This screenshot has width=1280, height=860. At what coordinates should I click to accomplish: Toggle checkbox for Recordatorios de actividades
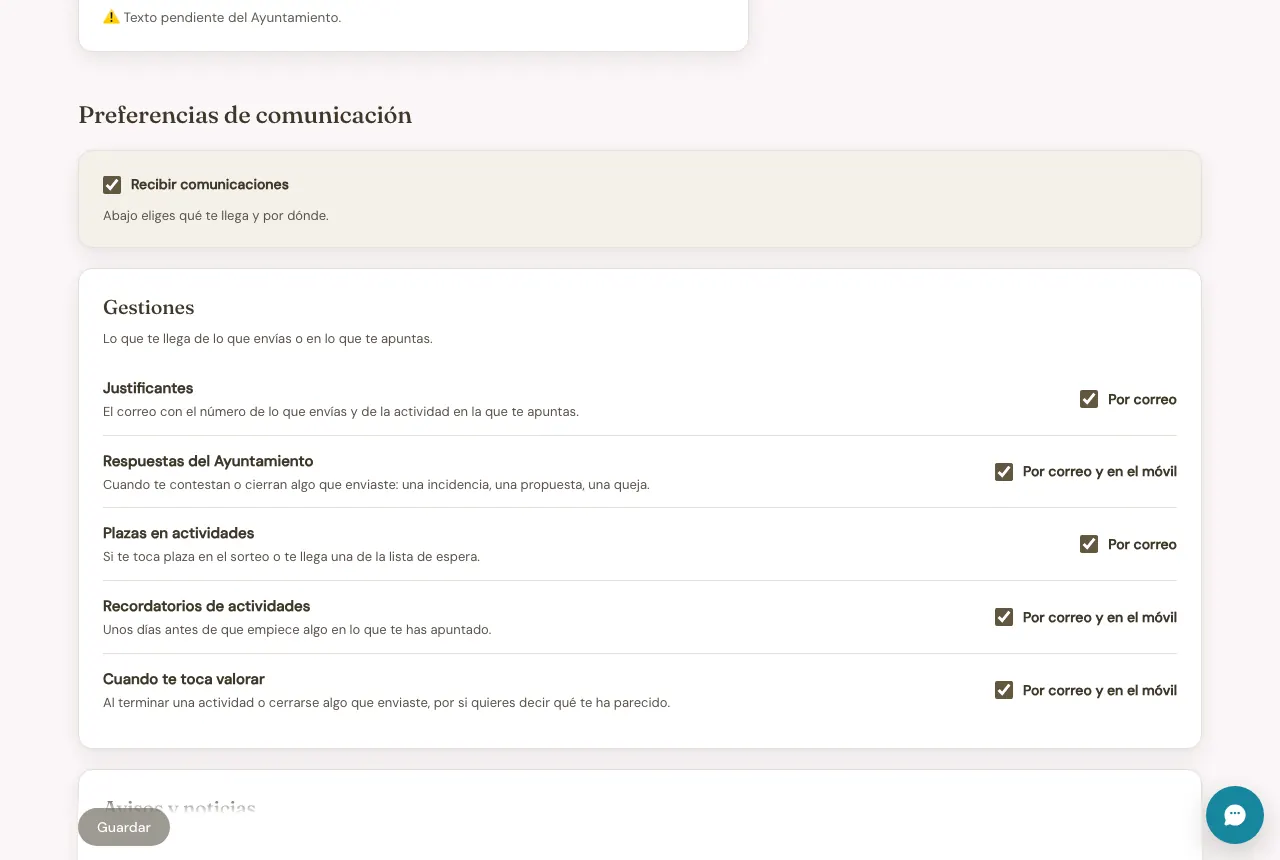coord(1004,617)
